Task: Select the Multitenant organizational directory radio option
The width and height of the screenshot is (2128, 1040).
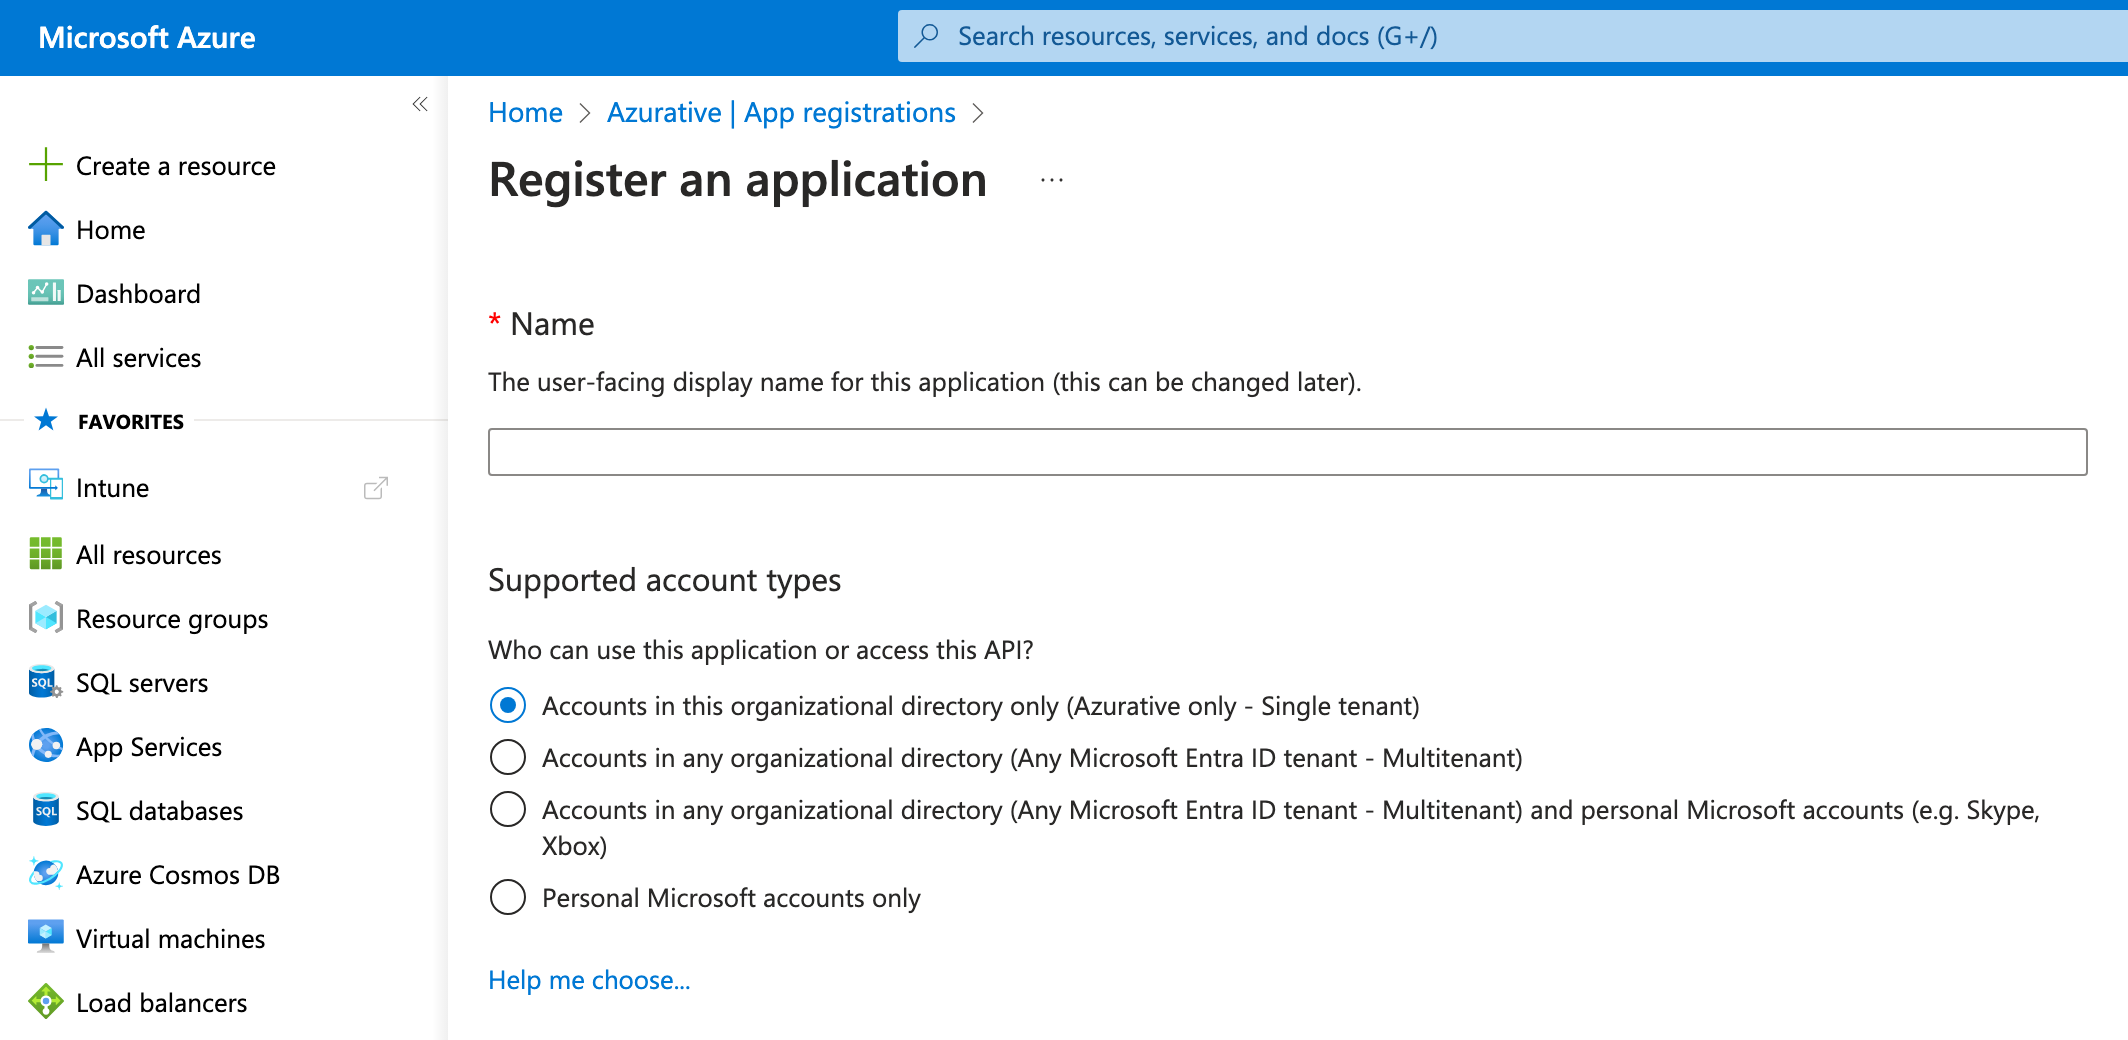Action: coord(508,758)
